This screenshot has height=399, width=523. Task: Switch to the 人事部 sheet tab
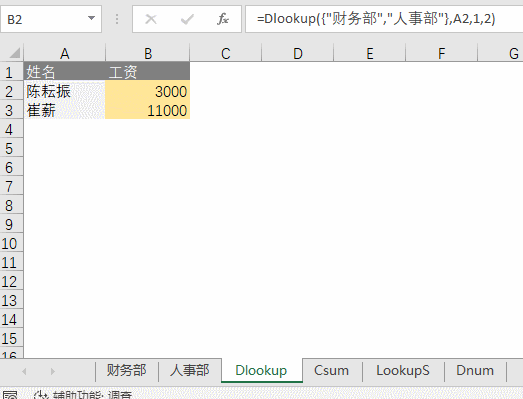click(x=189, y=370)
